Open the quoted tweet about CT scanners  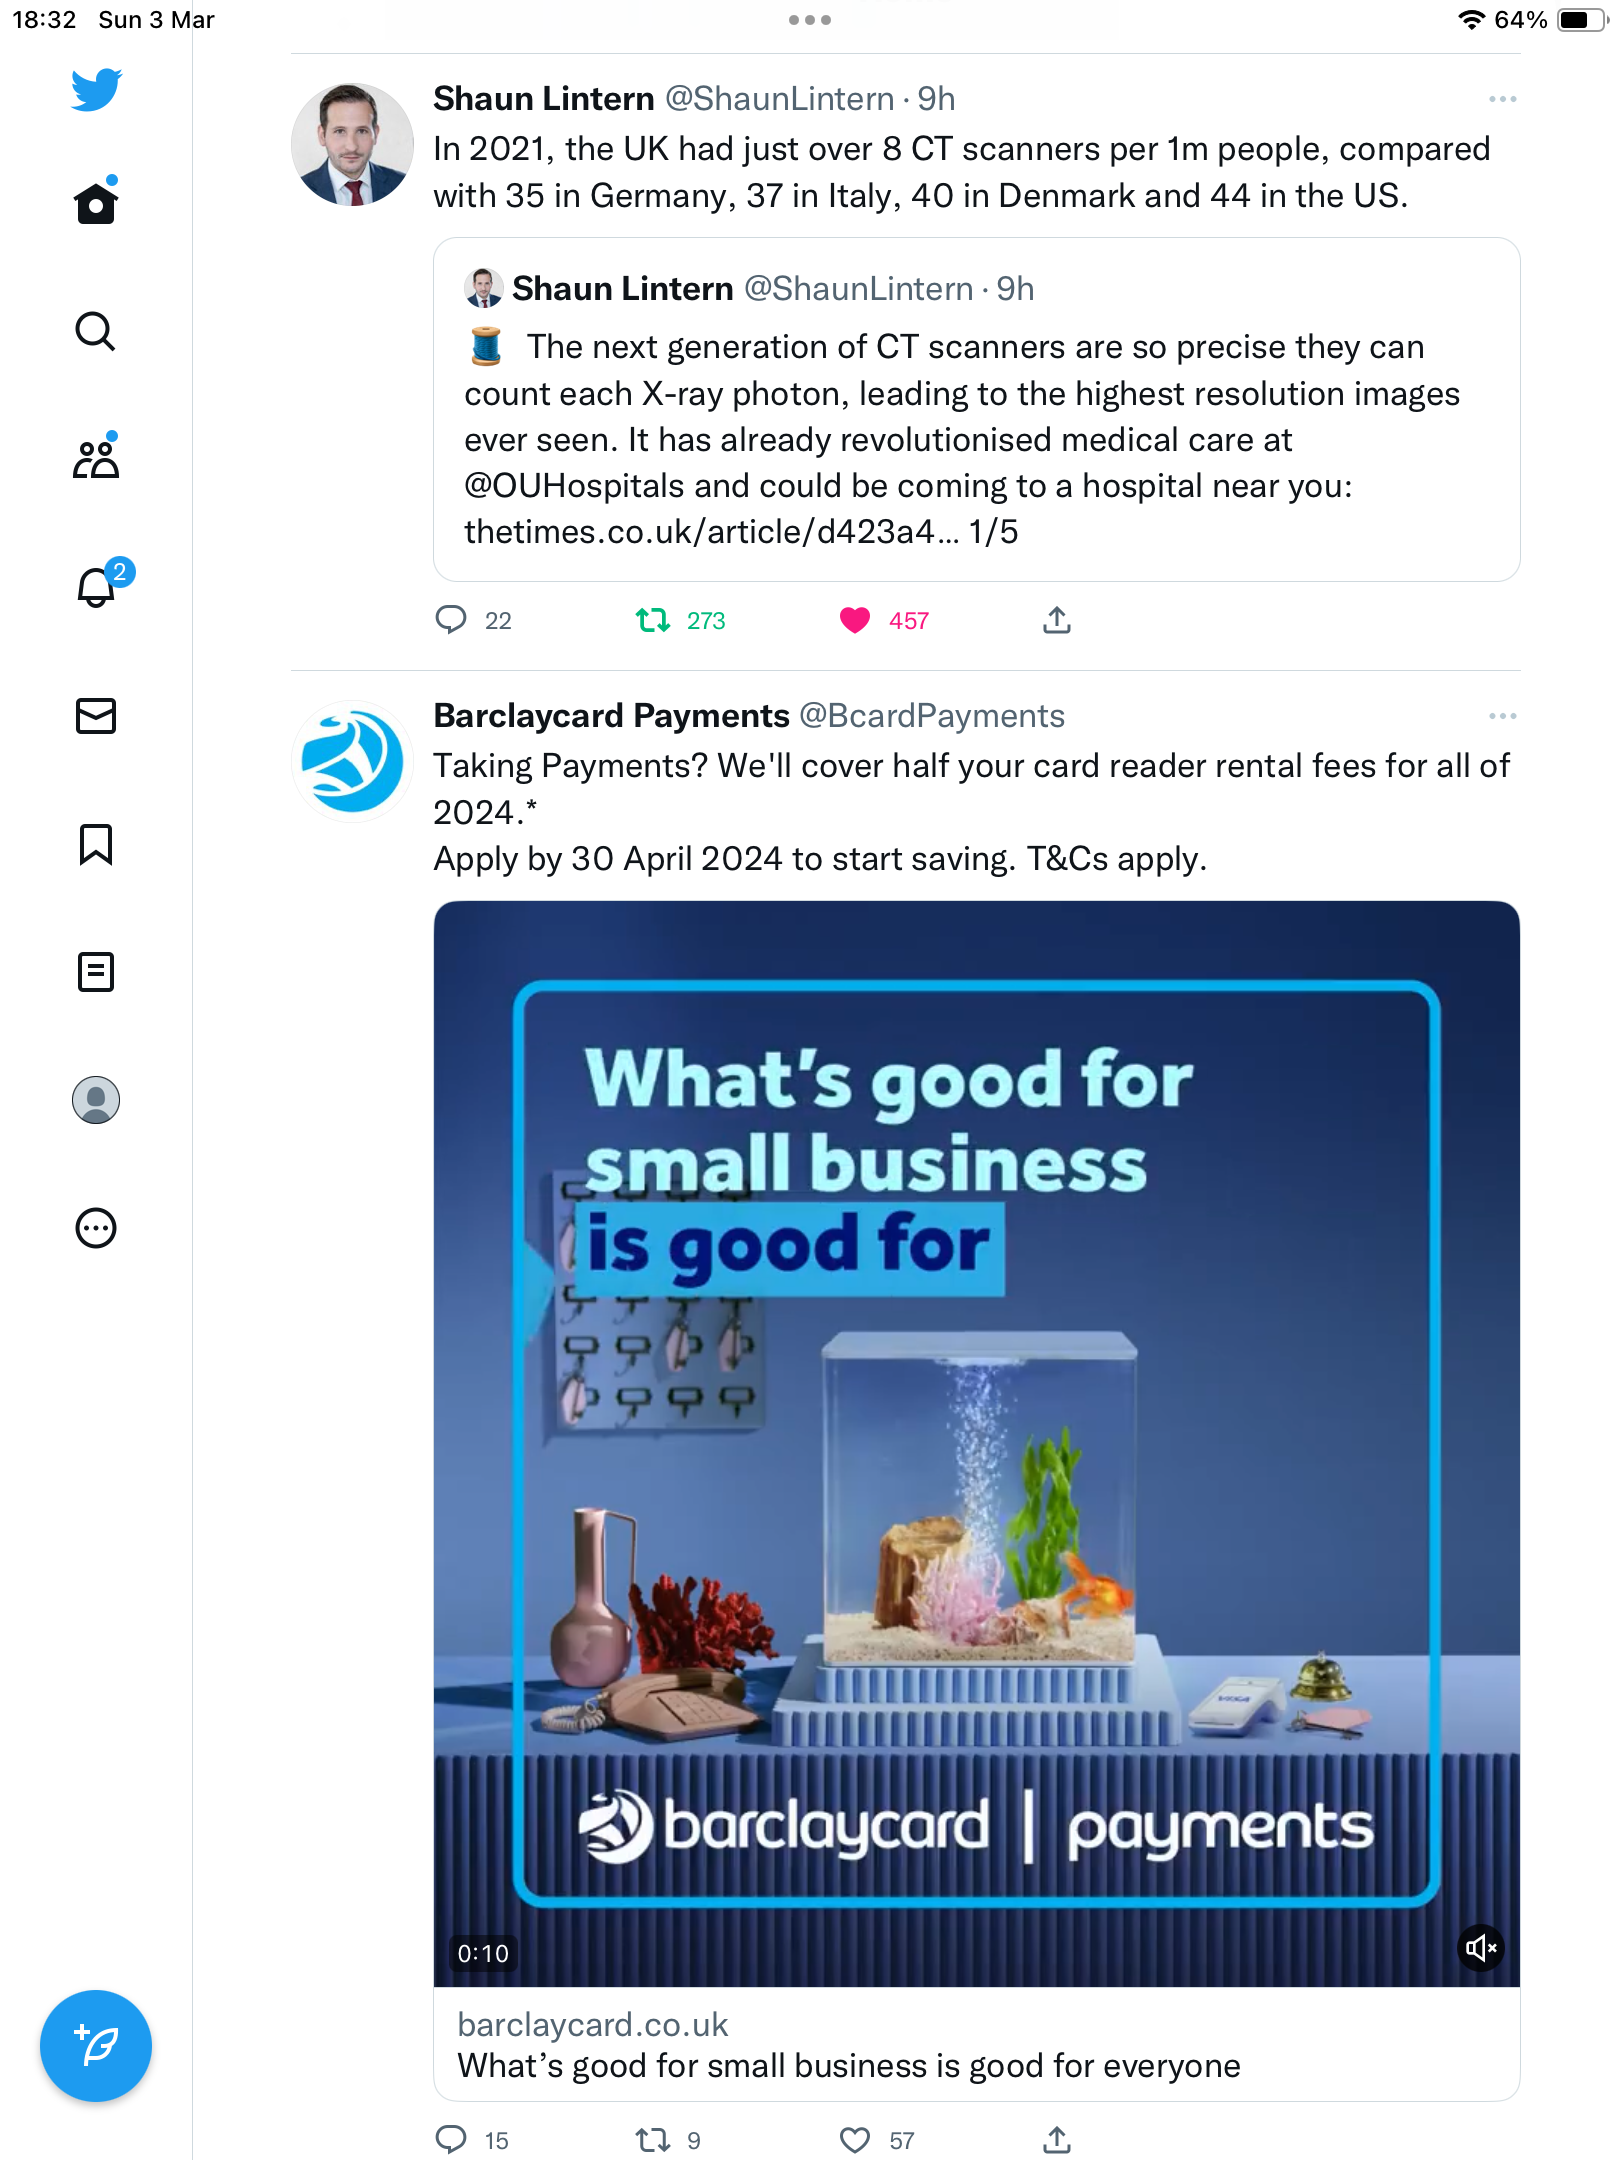(977, 410)
